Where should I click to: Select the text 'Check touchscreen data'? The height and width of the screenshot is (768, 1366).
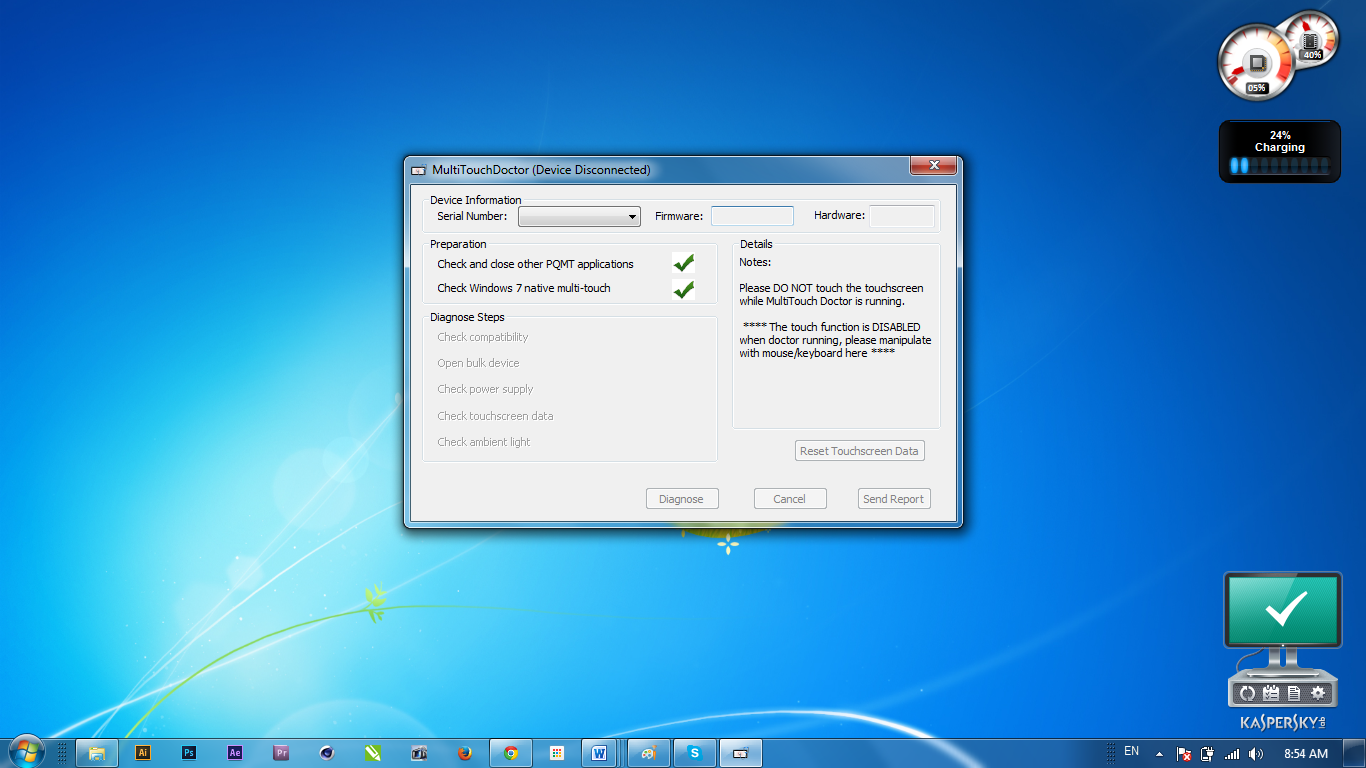(495, 416)
